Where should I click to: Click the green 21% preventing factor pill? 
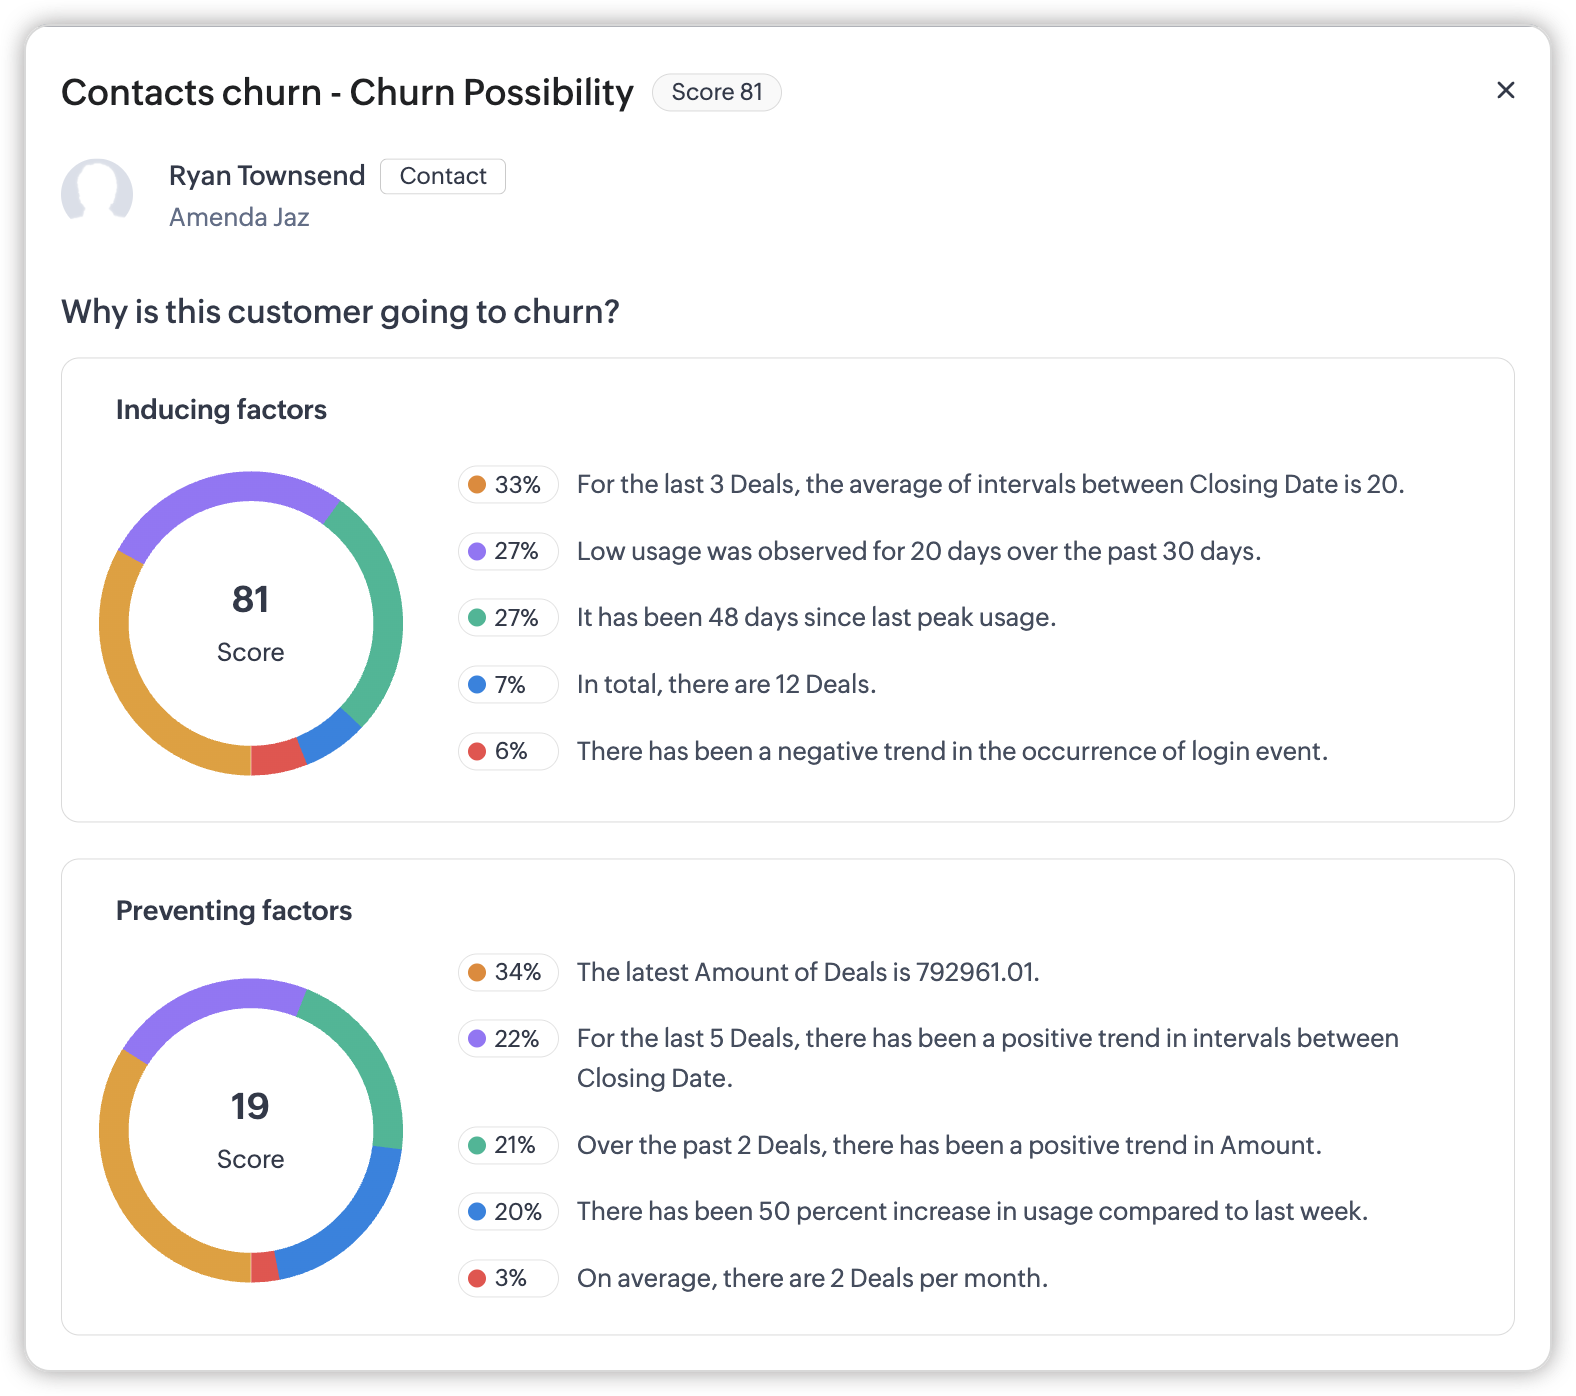coord(507,1146)
